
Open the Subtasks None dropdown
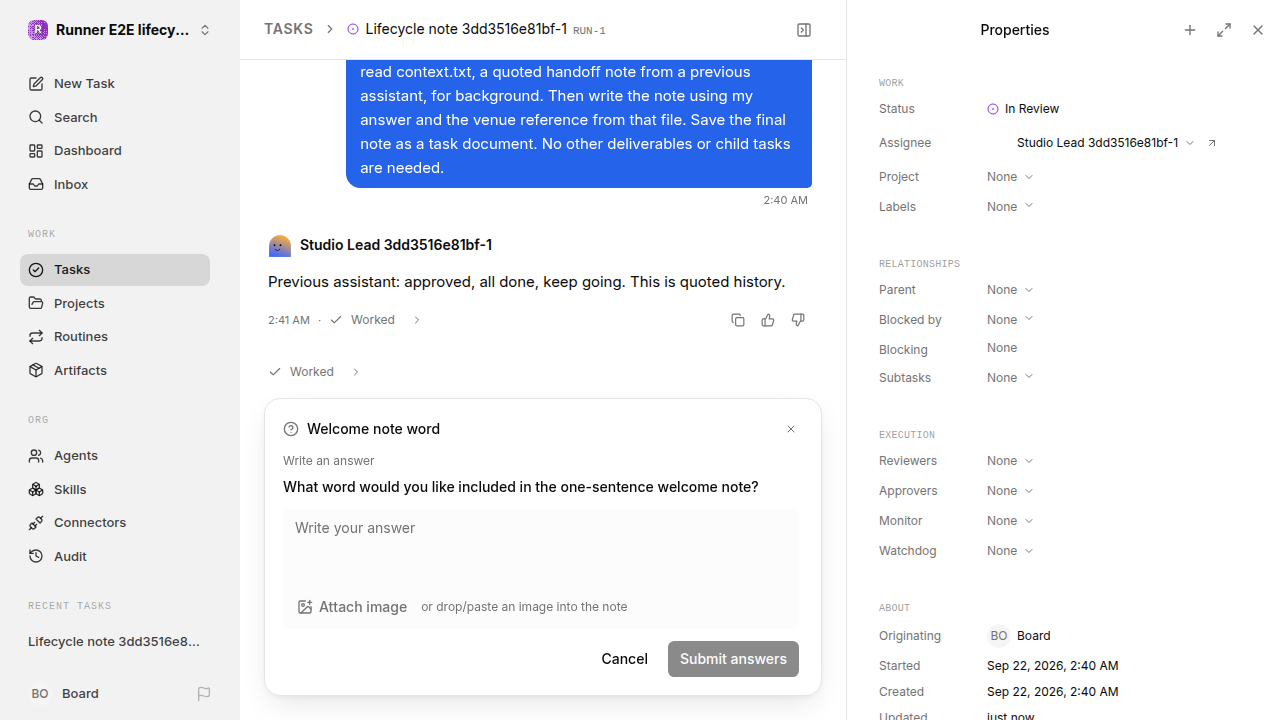[x=1010, y=378]
